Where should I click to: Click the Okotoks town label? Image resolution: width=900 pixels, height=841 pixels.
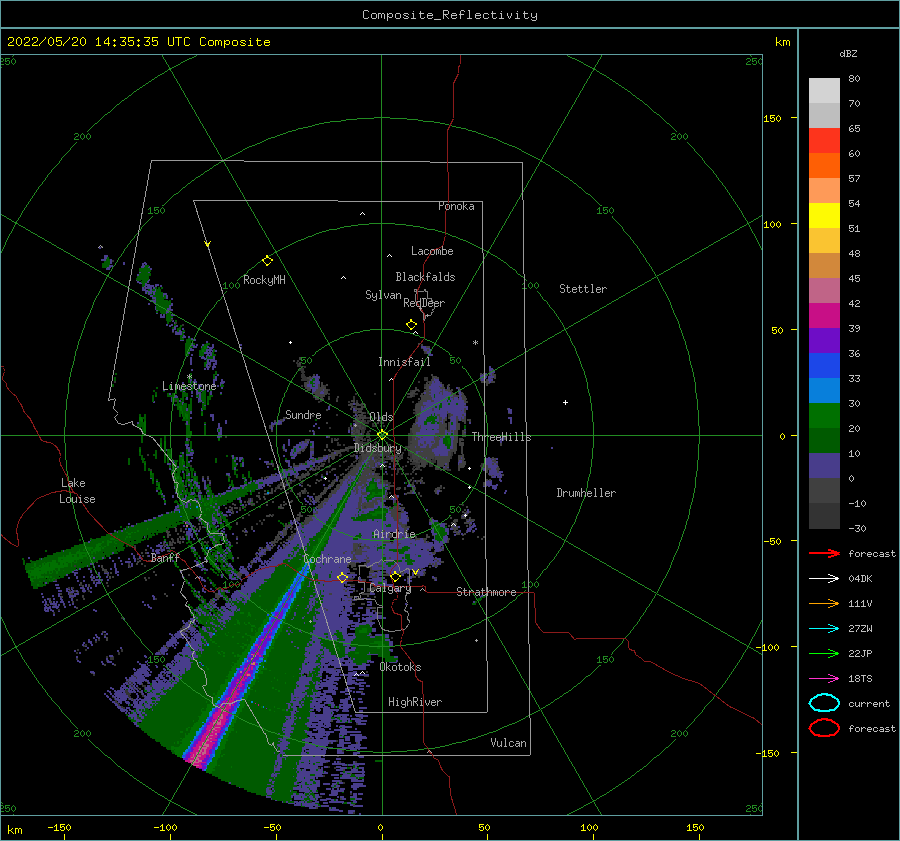[x=400, y=667]
